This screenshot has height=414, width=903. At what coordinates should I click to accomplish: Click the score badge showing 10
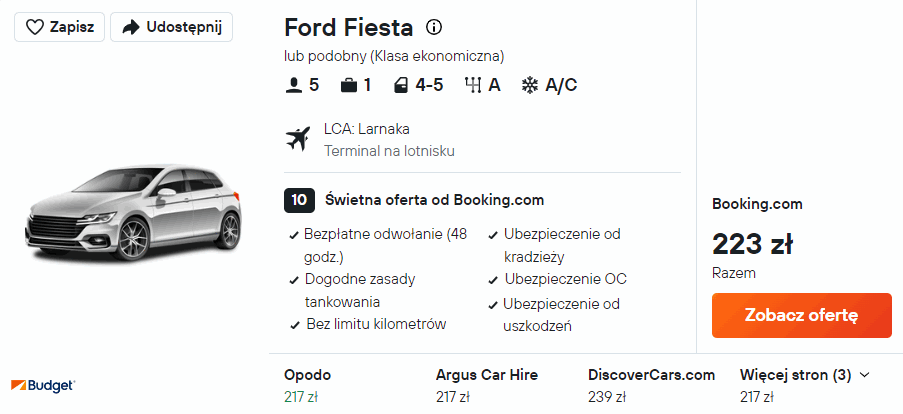click(298, 200)
